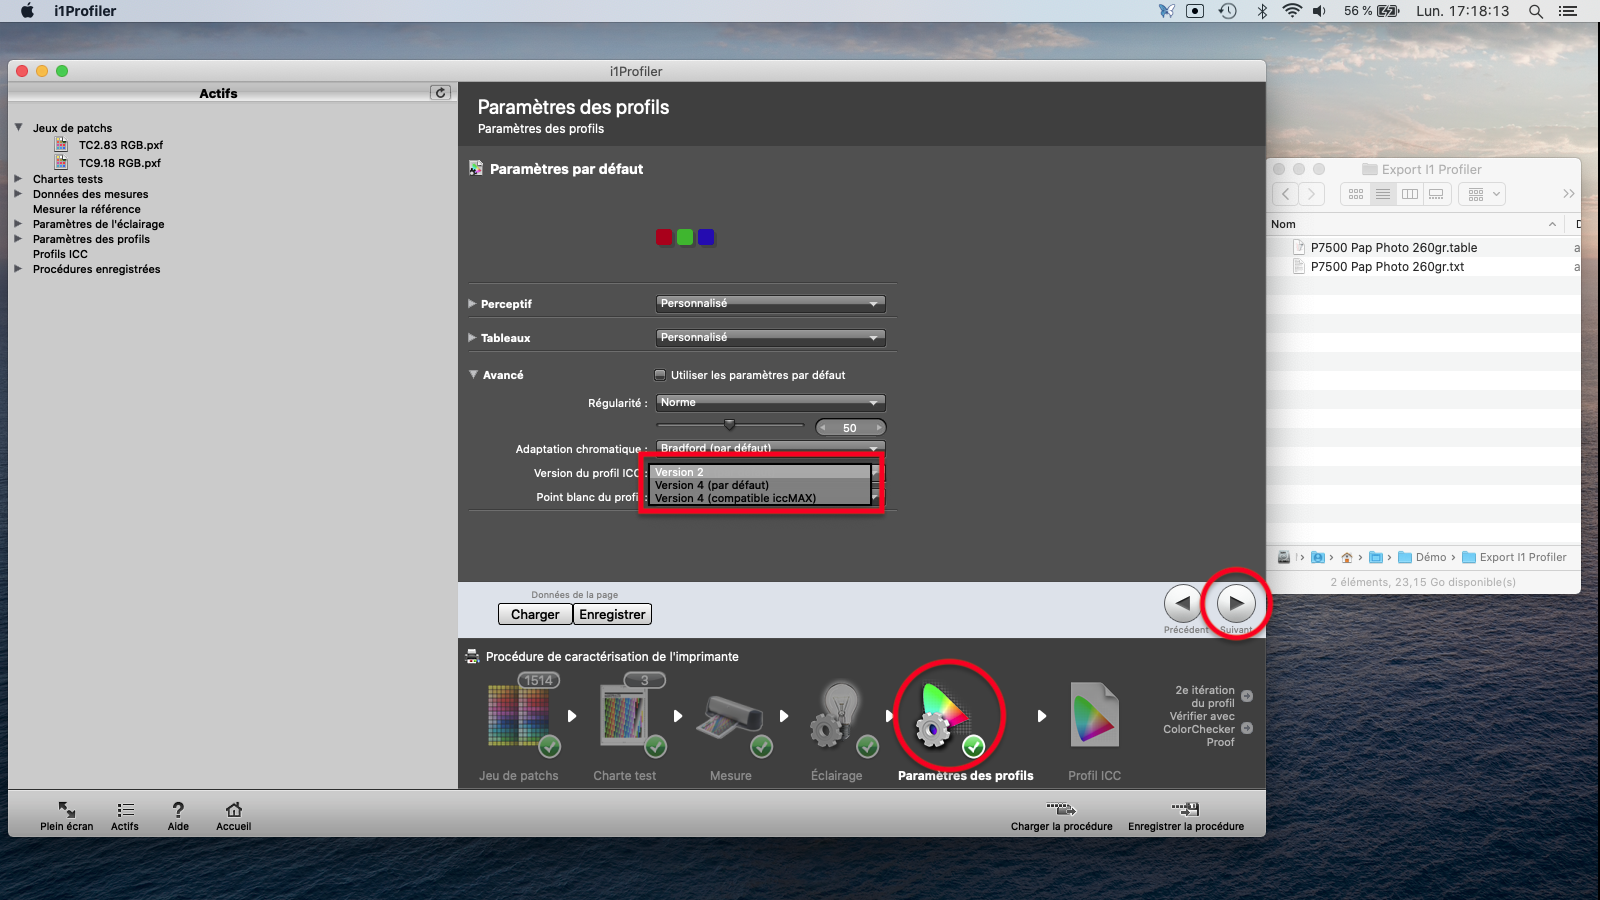The height and width of the screenshot is (900, 1600).
Task: Add 2e itération du profil plus icon
Action: [x=1247, y=696]
